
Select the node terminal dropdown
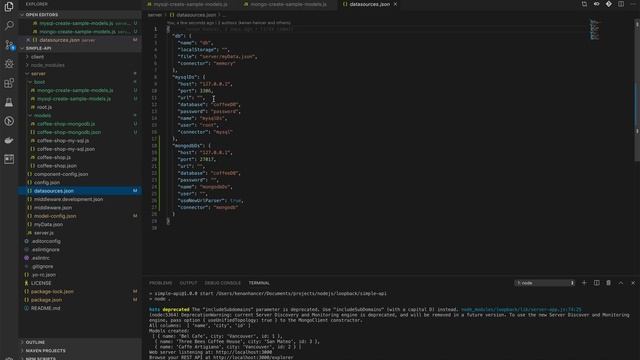(x=544, y=283)
